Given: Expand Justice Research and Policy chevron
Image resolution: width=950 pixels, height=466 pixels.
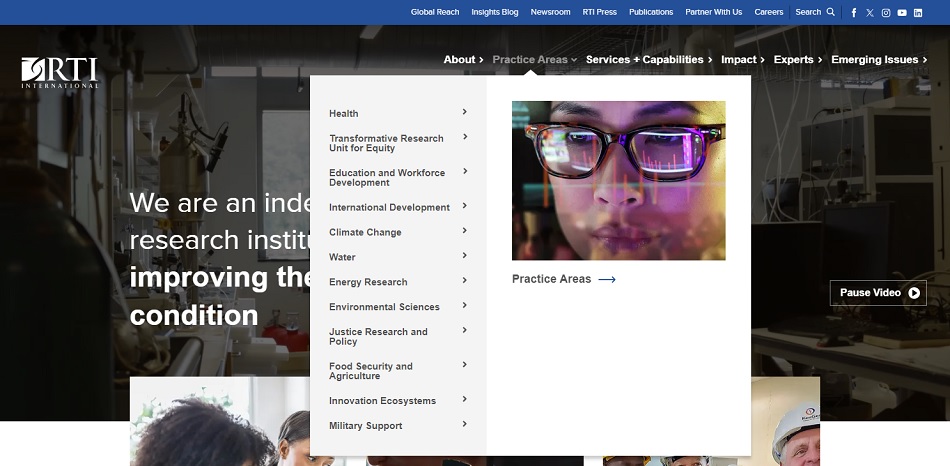Looking at the screenshot, I should tap(465, 330).
